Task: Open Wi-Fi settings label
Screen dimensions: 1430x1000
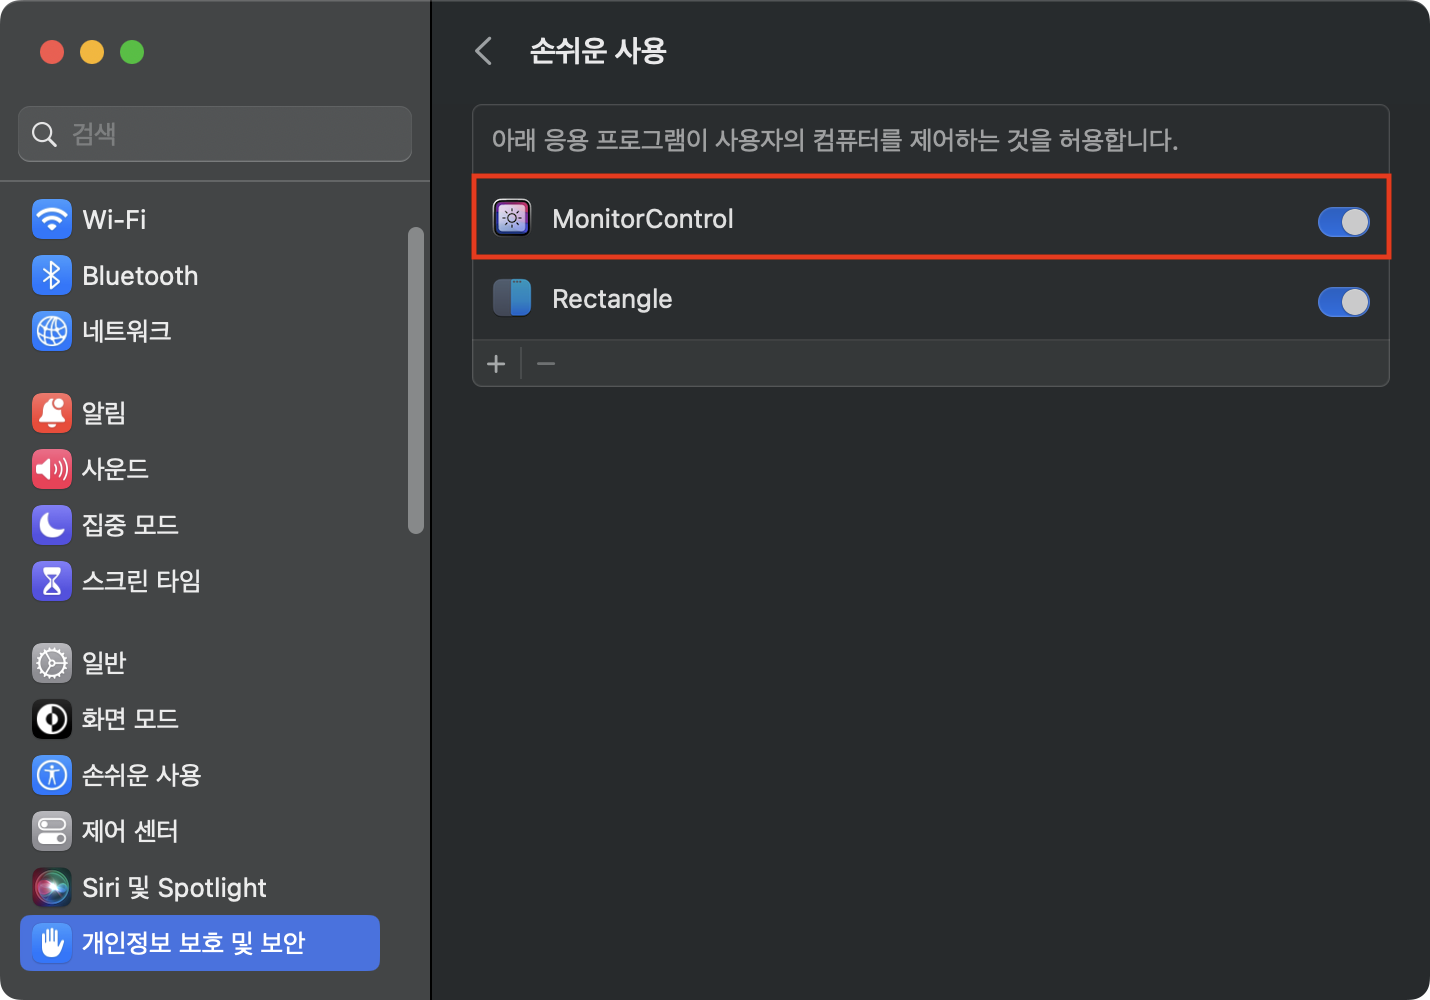Action: [114, 219]
